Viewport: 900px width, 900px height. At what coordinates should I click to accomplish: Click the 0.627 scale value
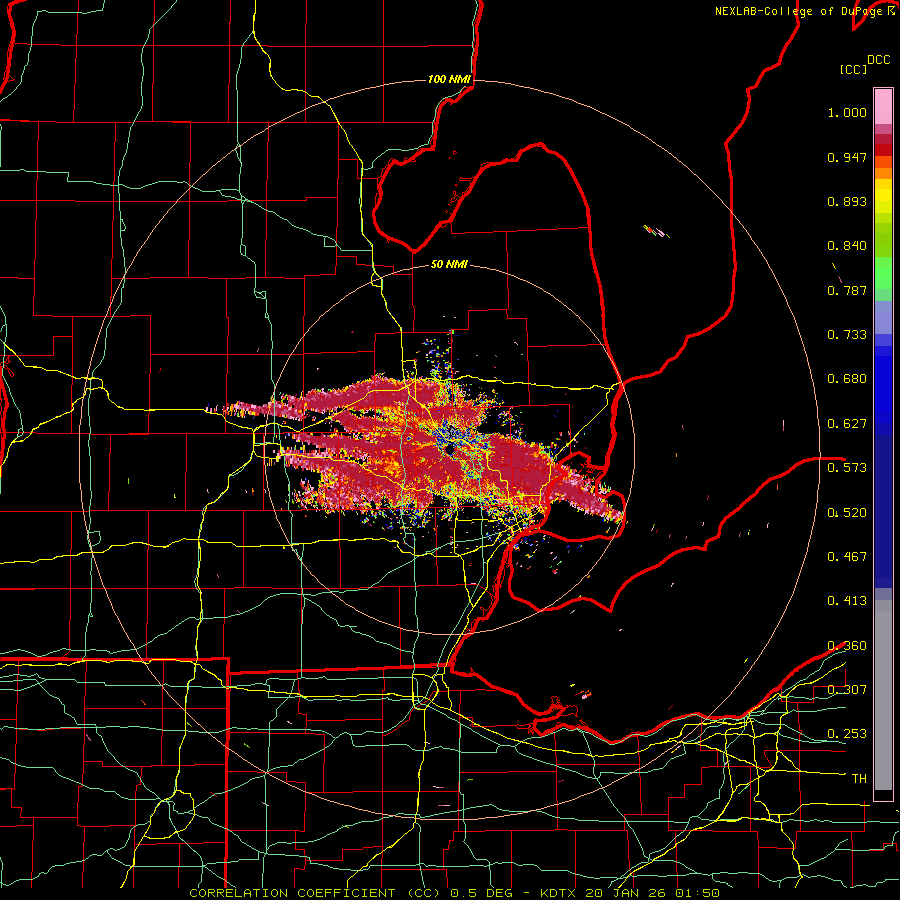point(847,424)
